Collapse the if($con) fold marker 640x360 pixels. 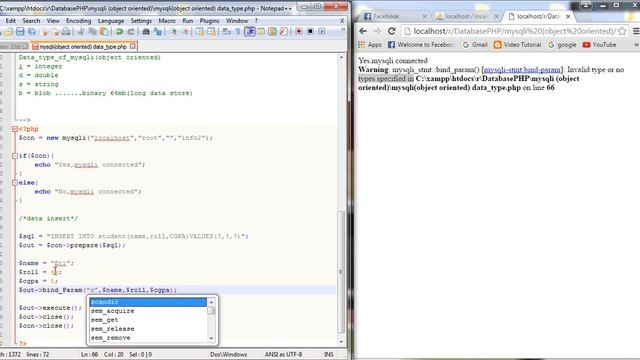tap(15, 156)
